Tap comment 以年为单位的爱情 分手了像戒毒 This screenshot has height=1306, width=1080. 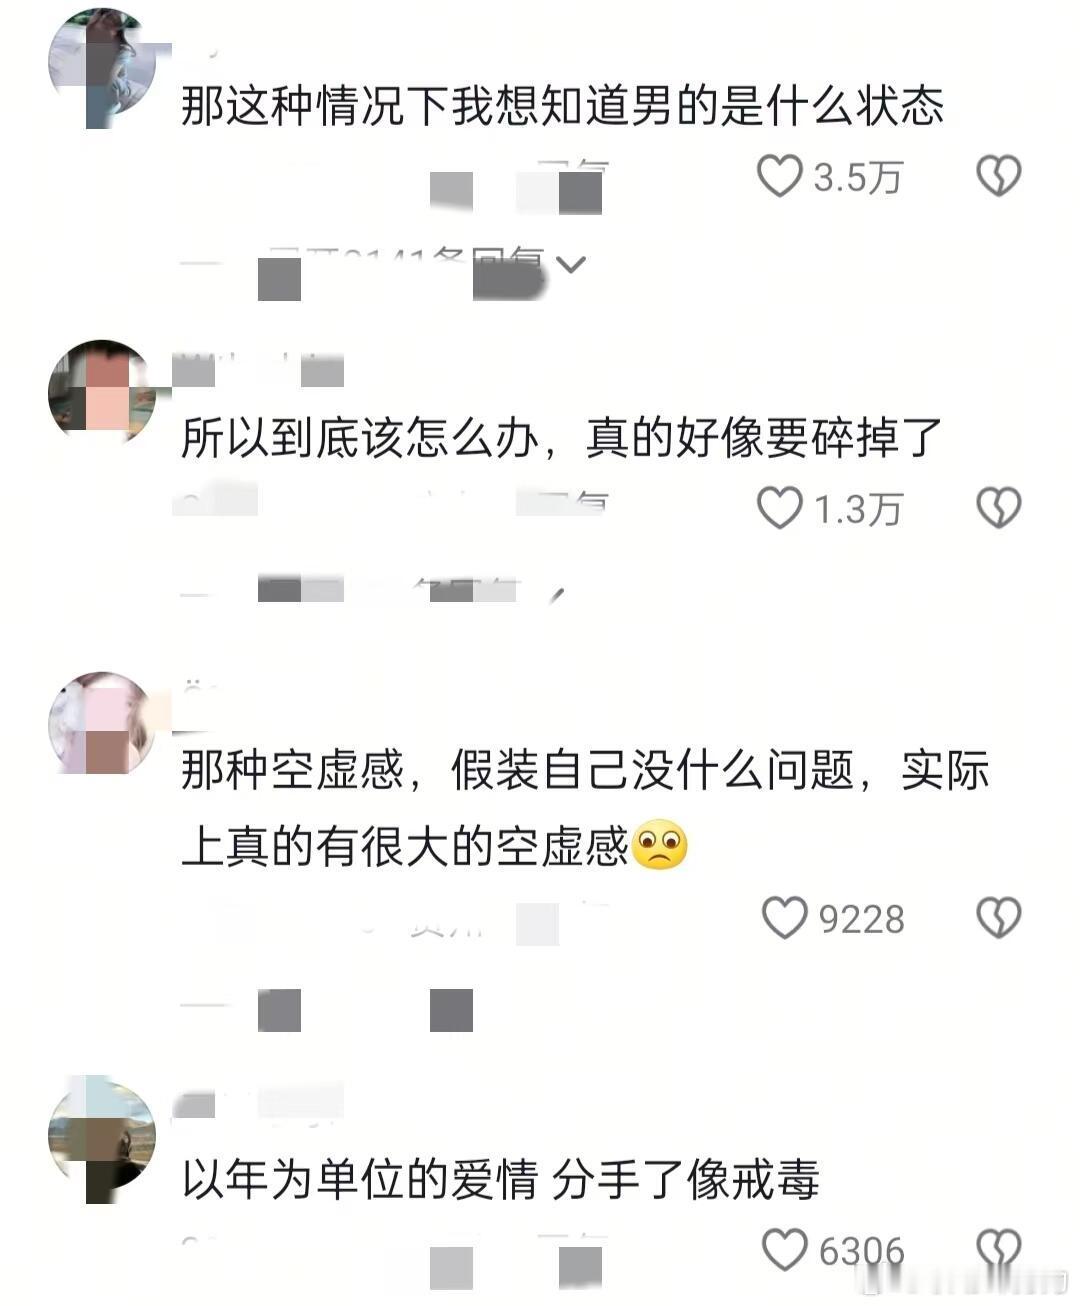500,1180
